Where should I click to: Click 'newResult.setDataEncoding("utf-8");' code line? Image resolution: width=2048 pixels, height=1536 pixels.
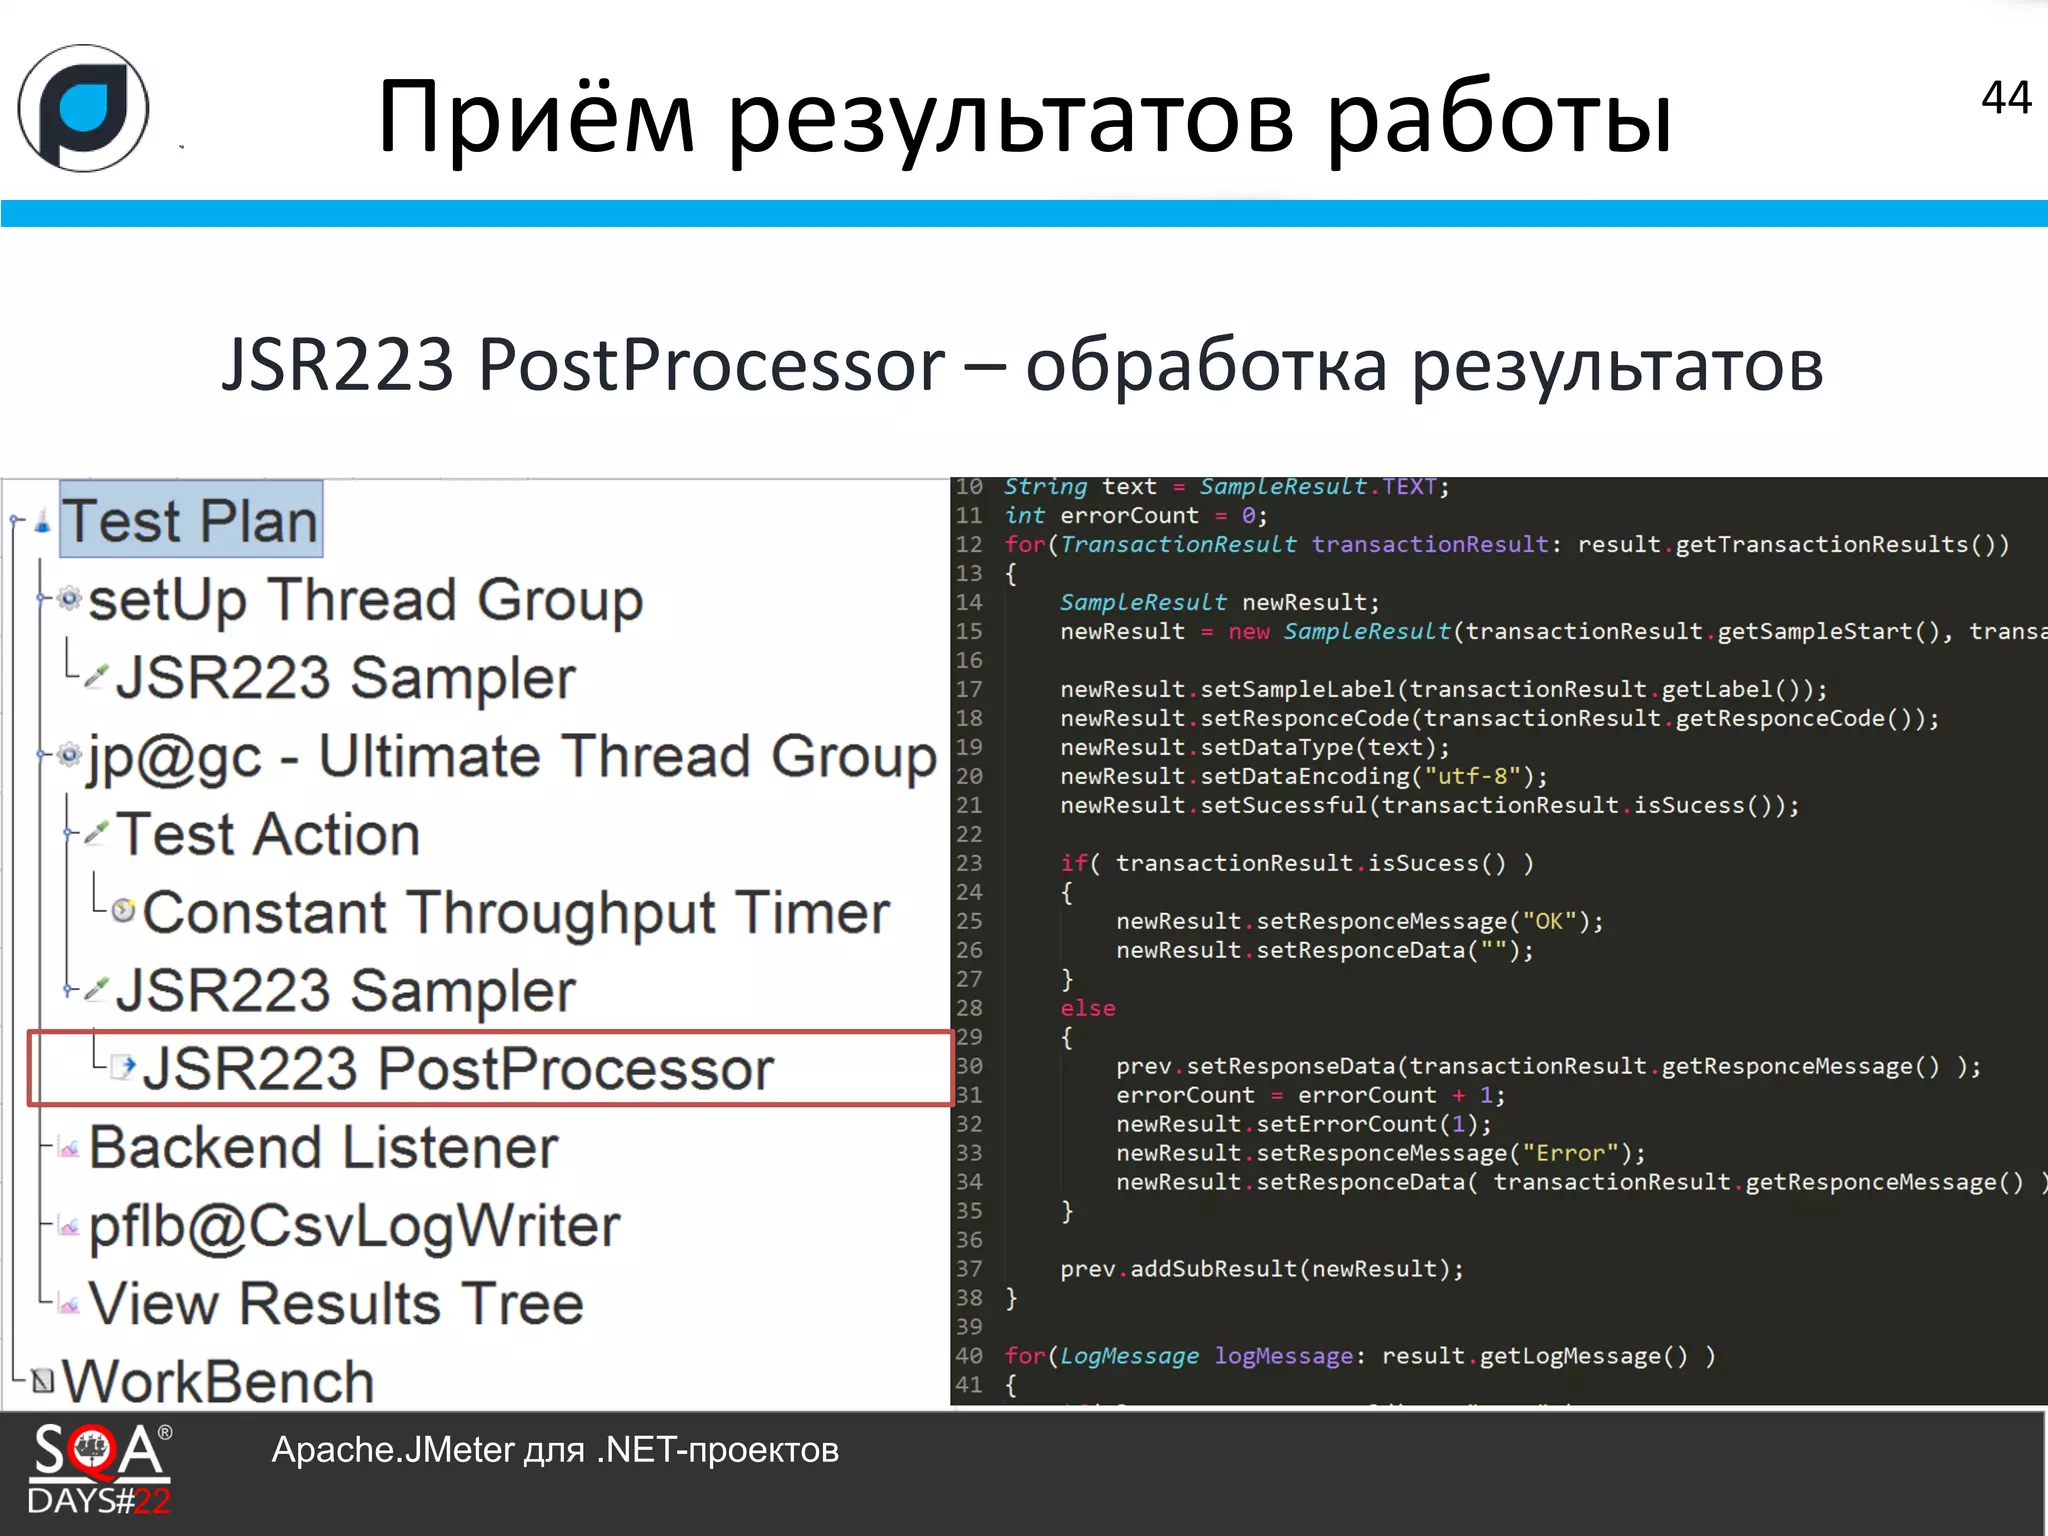pyautogui.click(x=1304, y=777)
